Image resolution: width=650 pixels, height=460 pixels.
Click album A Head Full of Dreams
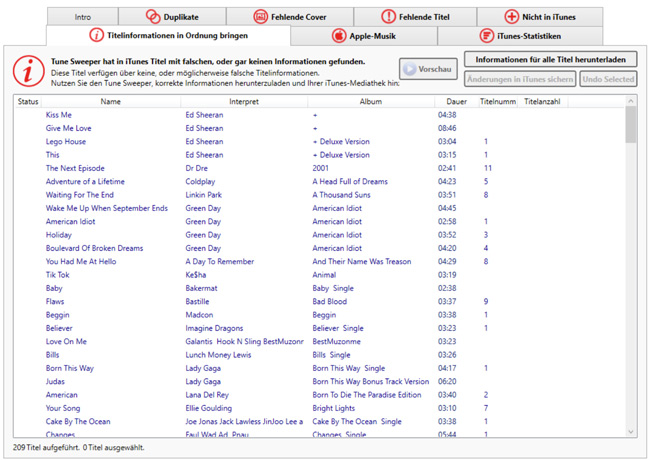pos(350,181)
